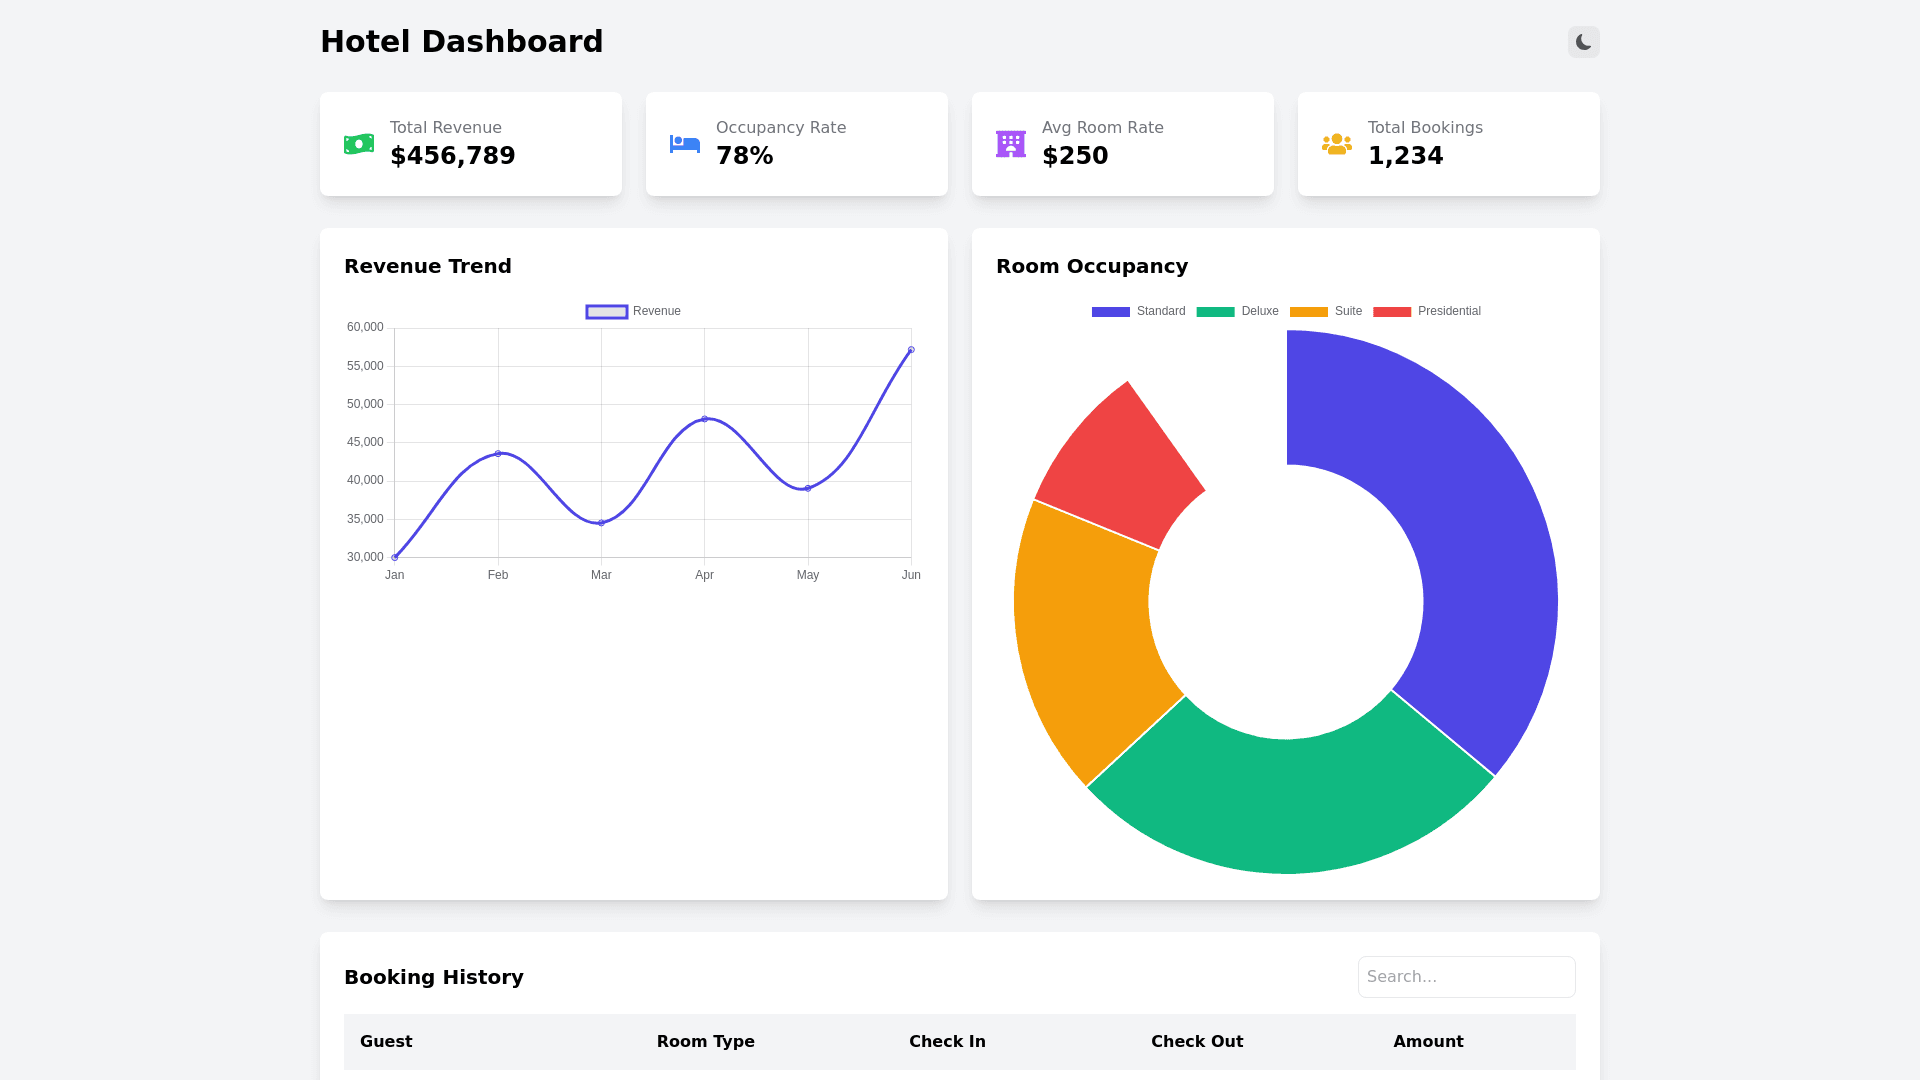The width and height of the screenshot is (1920, 1080).
Task: Focus the Booking History search field
Action: [1466, 977]
